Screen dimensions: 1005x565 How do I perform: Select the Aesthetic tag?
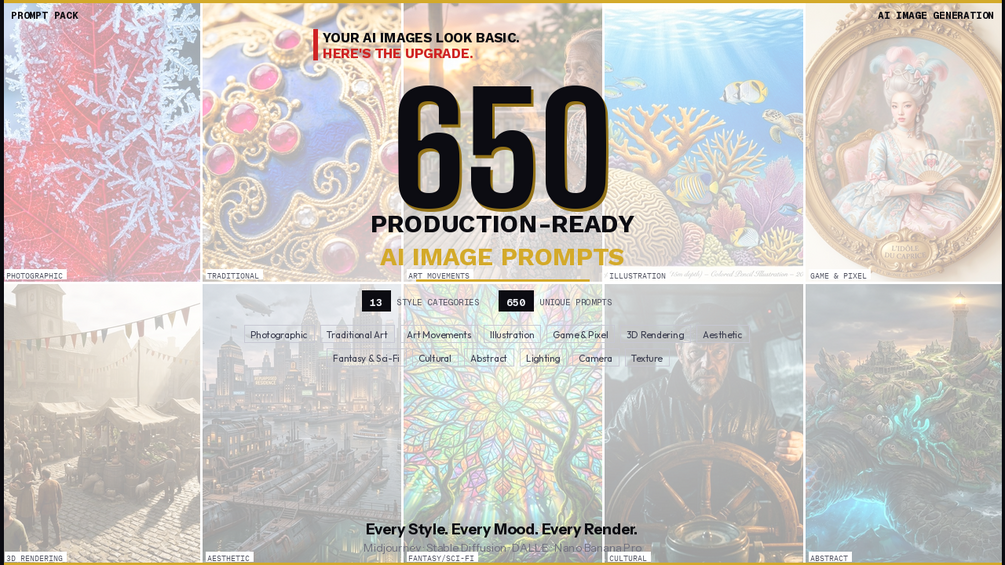(x=722, y=334)
